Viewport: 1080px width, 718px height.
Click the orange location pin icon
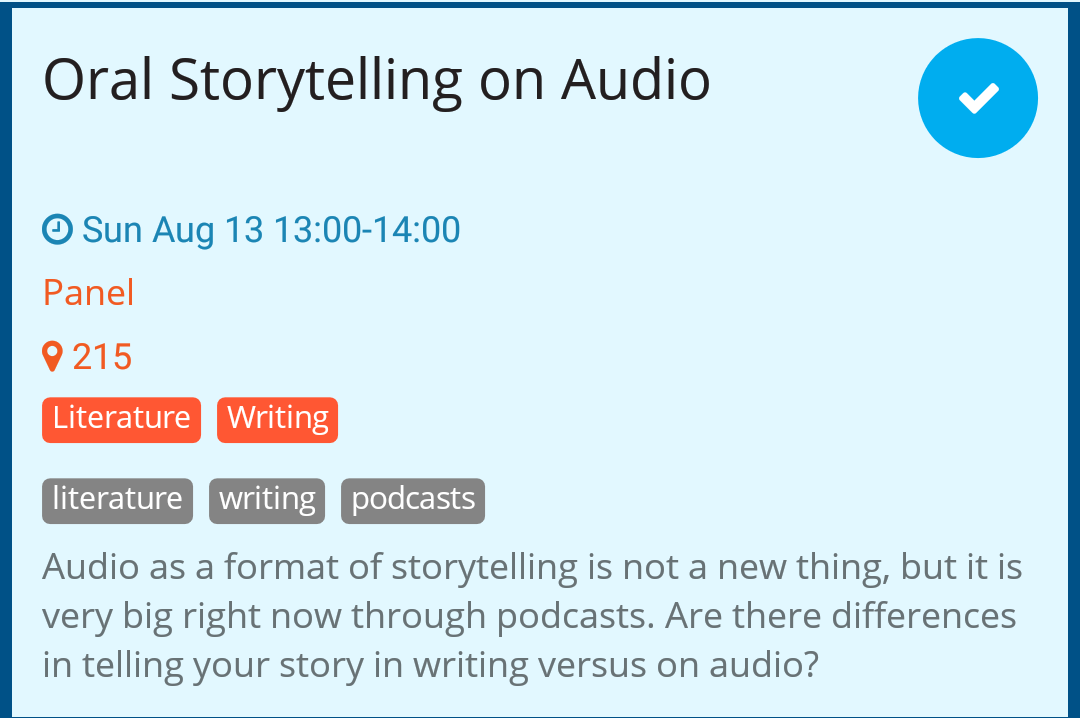tap(52, 356)
